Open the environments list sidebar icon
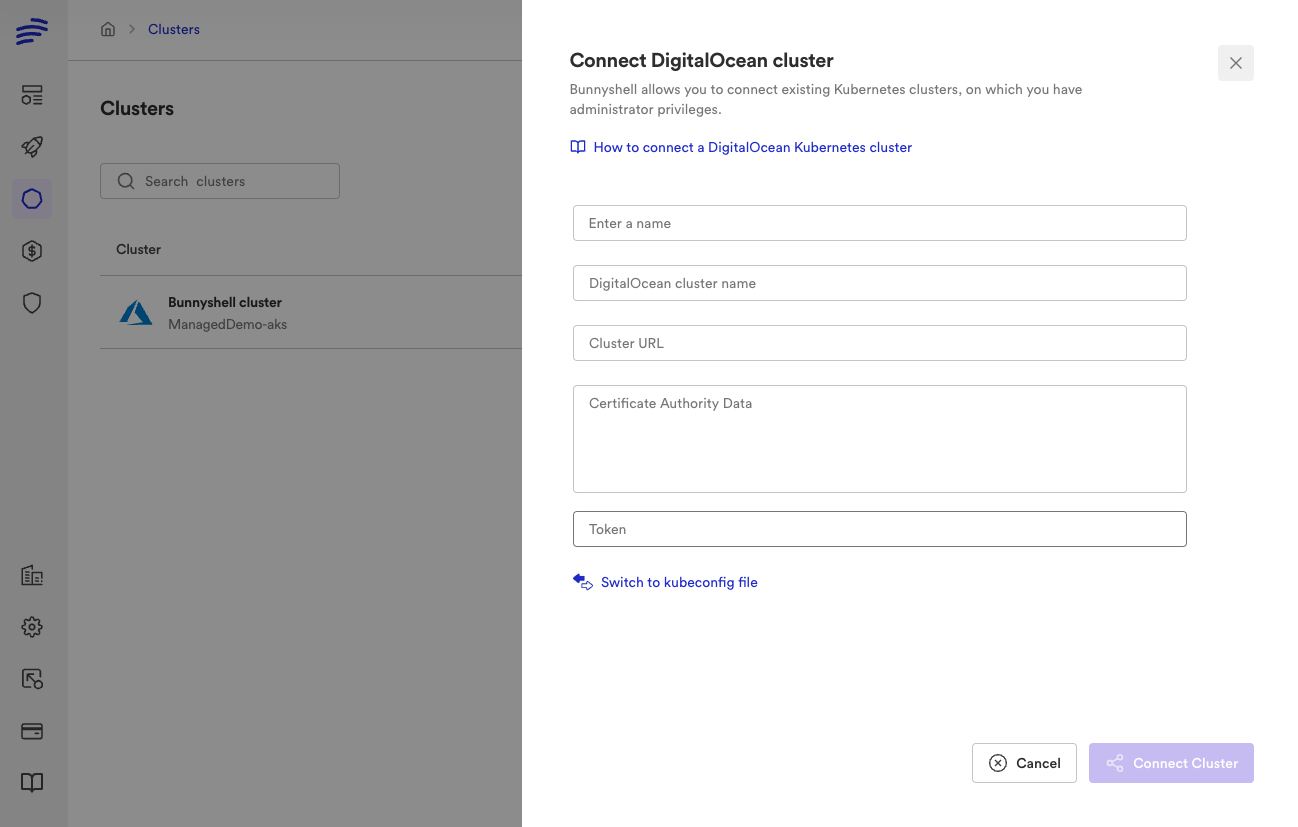The image size is (1298, 827). [32, 95]
